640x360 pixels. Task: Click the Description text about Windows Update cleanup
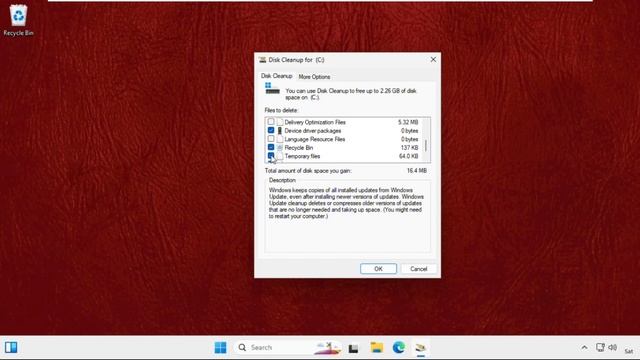[346, 203]
